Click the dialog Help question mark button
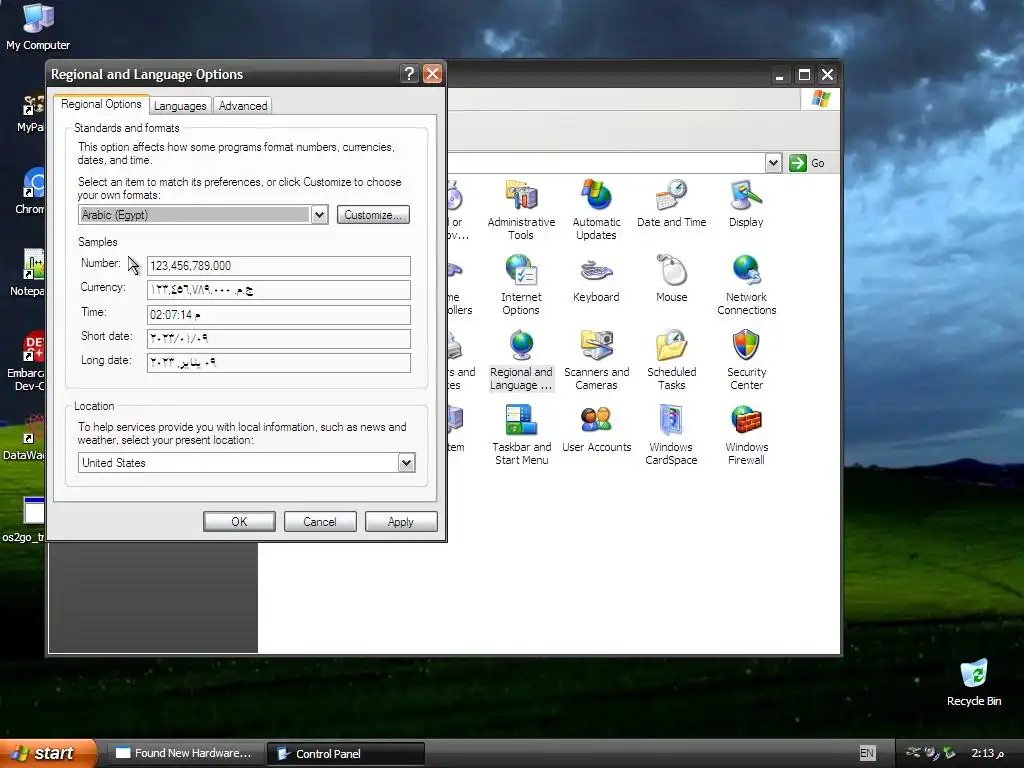This screenshot has height=768, width=1024. 409,74
